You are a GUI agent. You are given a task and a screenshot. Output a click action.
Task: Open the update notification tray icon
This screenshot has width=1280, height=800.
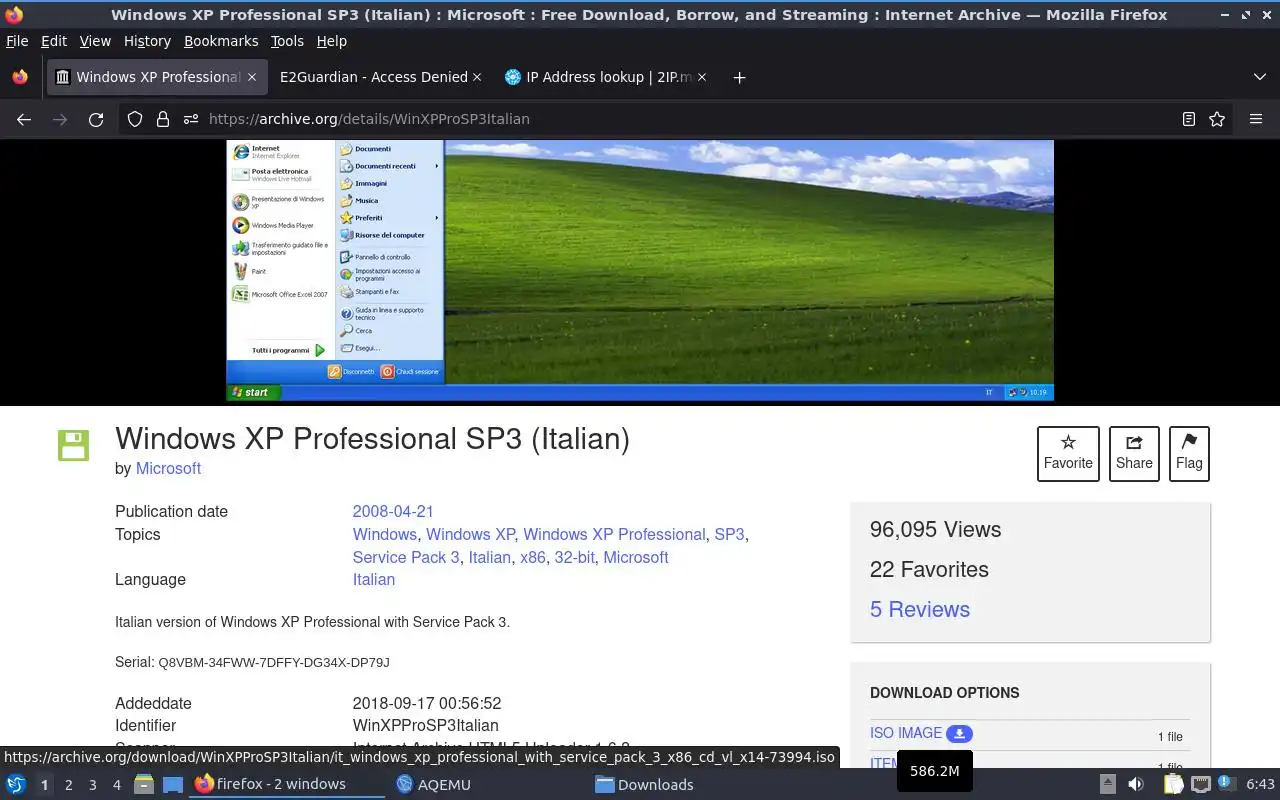tap(1224, 783)
